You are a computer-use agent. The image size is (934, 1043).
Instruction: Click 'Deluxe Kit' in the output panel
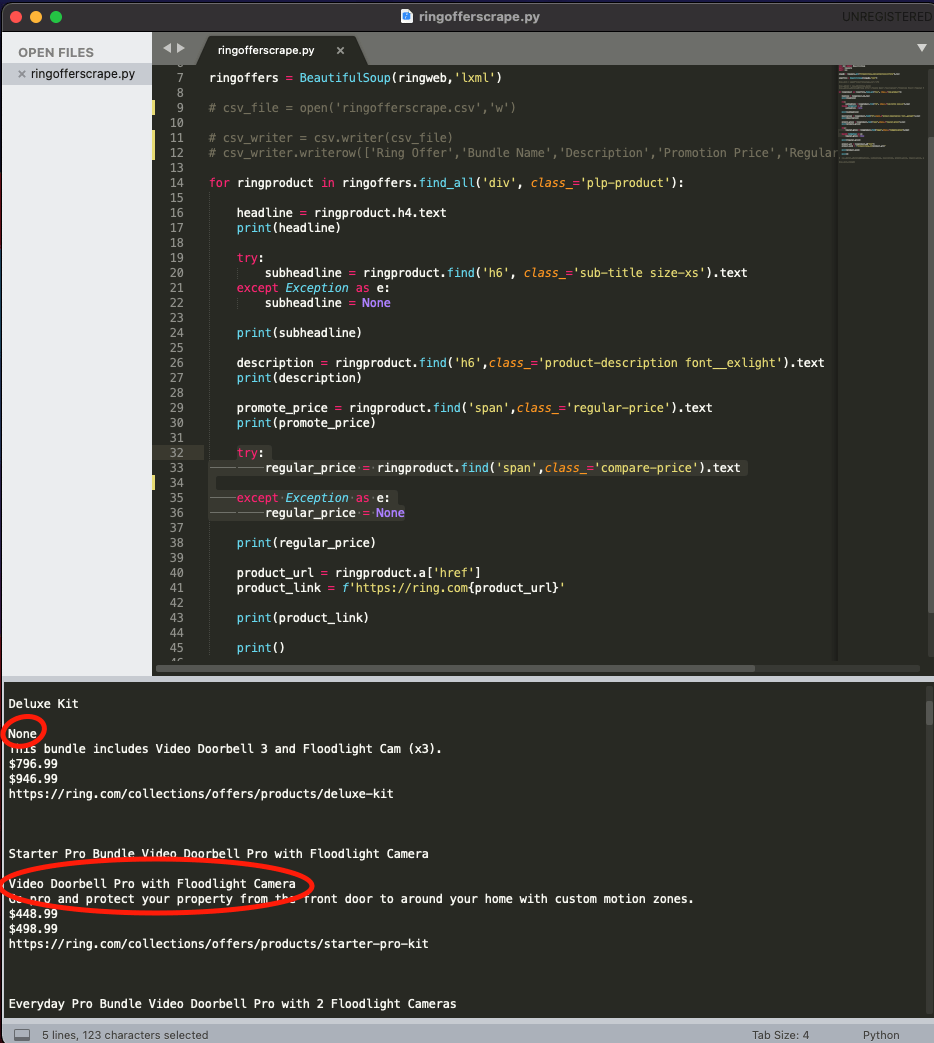coord(43,704)
